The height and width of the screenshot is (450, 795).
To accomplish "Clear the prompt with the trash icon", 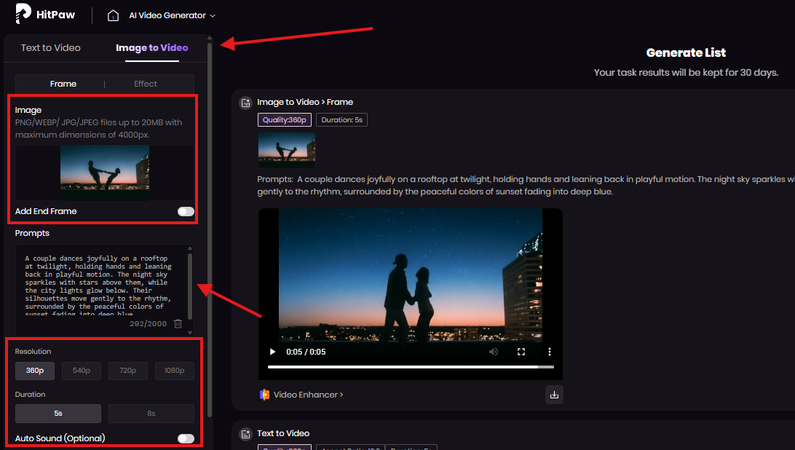I will point(178,323).
